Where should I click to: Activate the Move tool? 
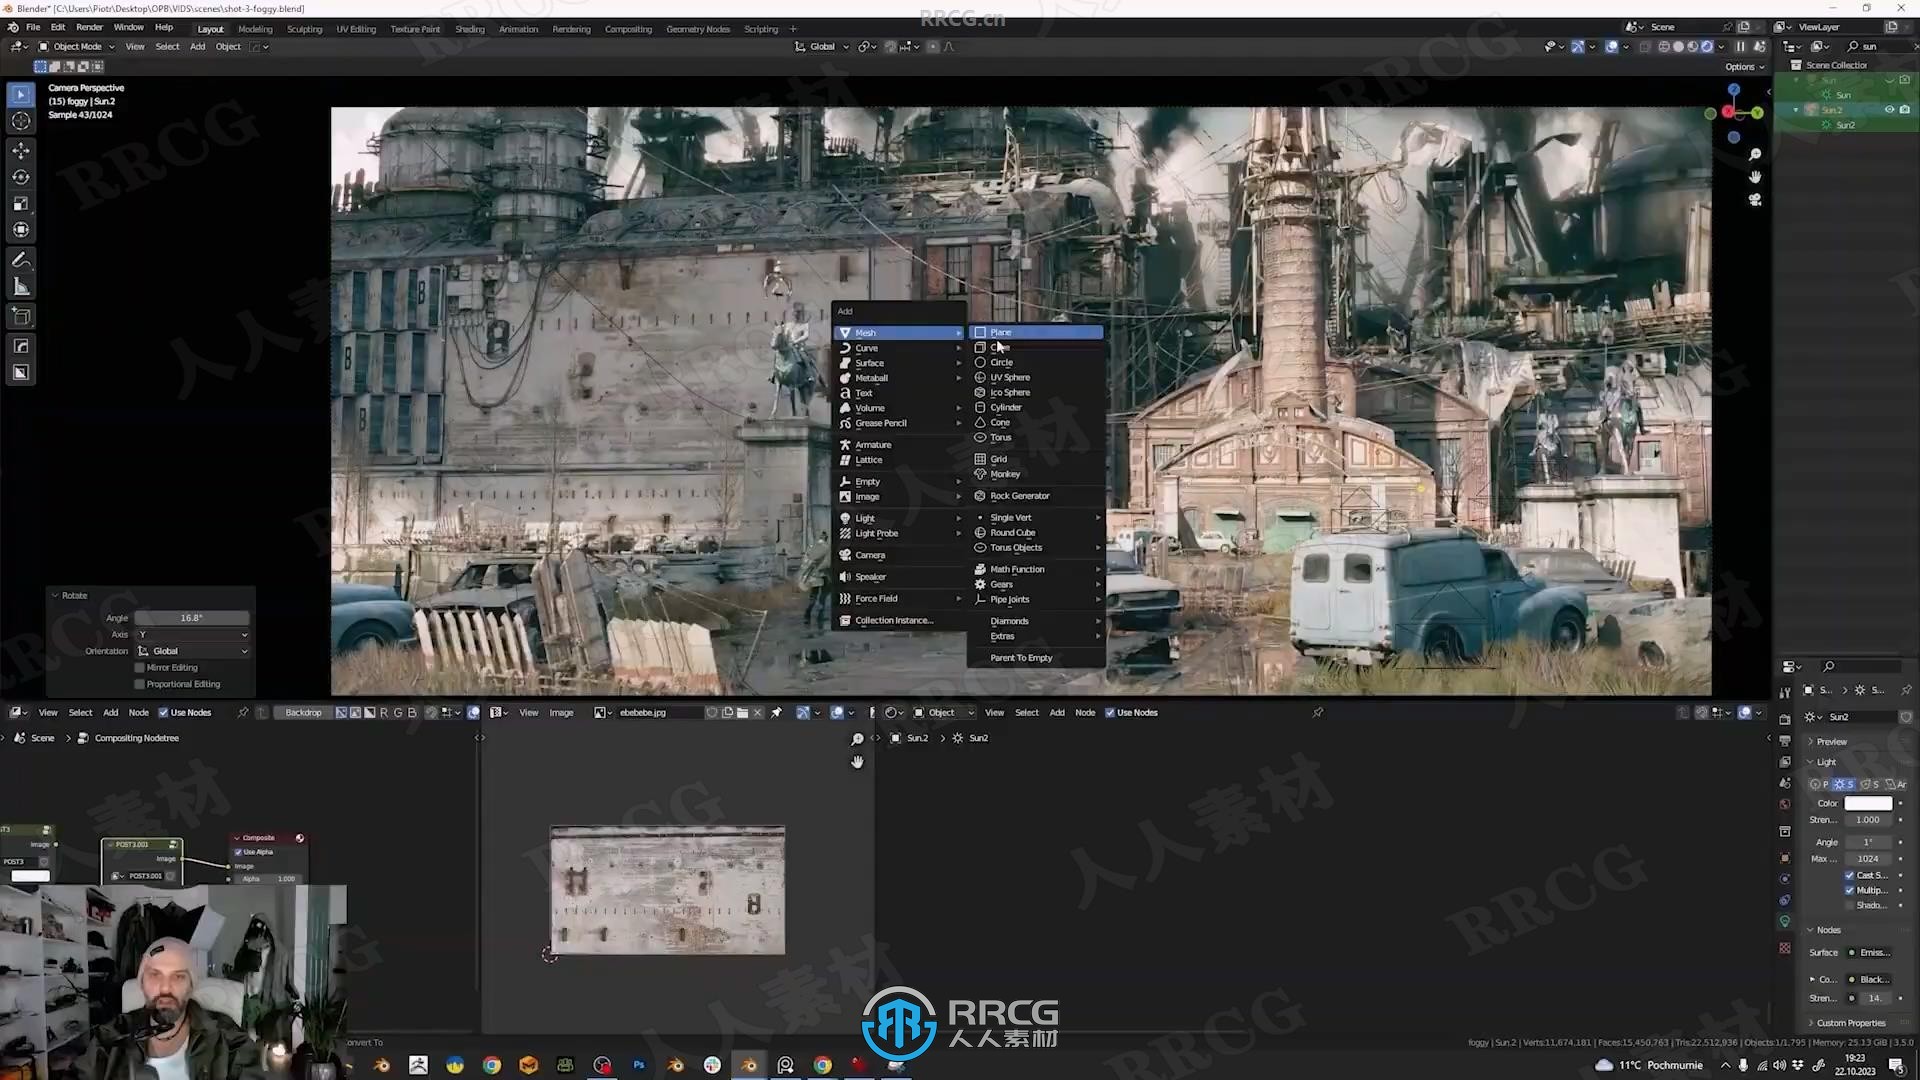pos(21,150)
